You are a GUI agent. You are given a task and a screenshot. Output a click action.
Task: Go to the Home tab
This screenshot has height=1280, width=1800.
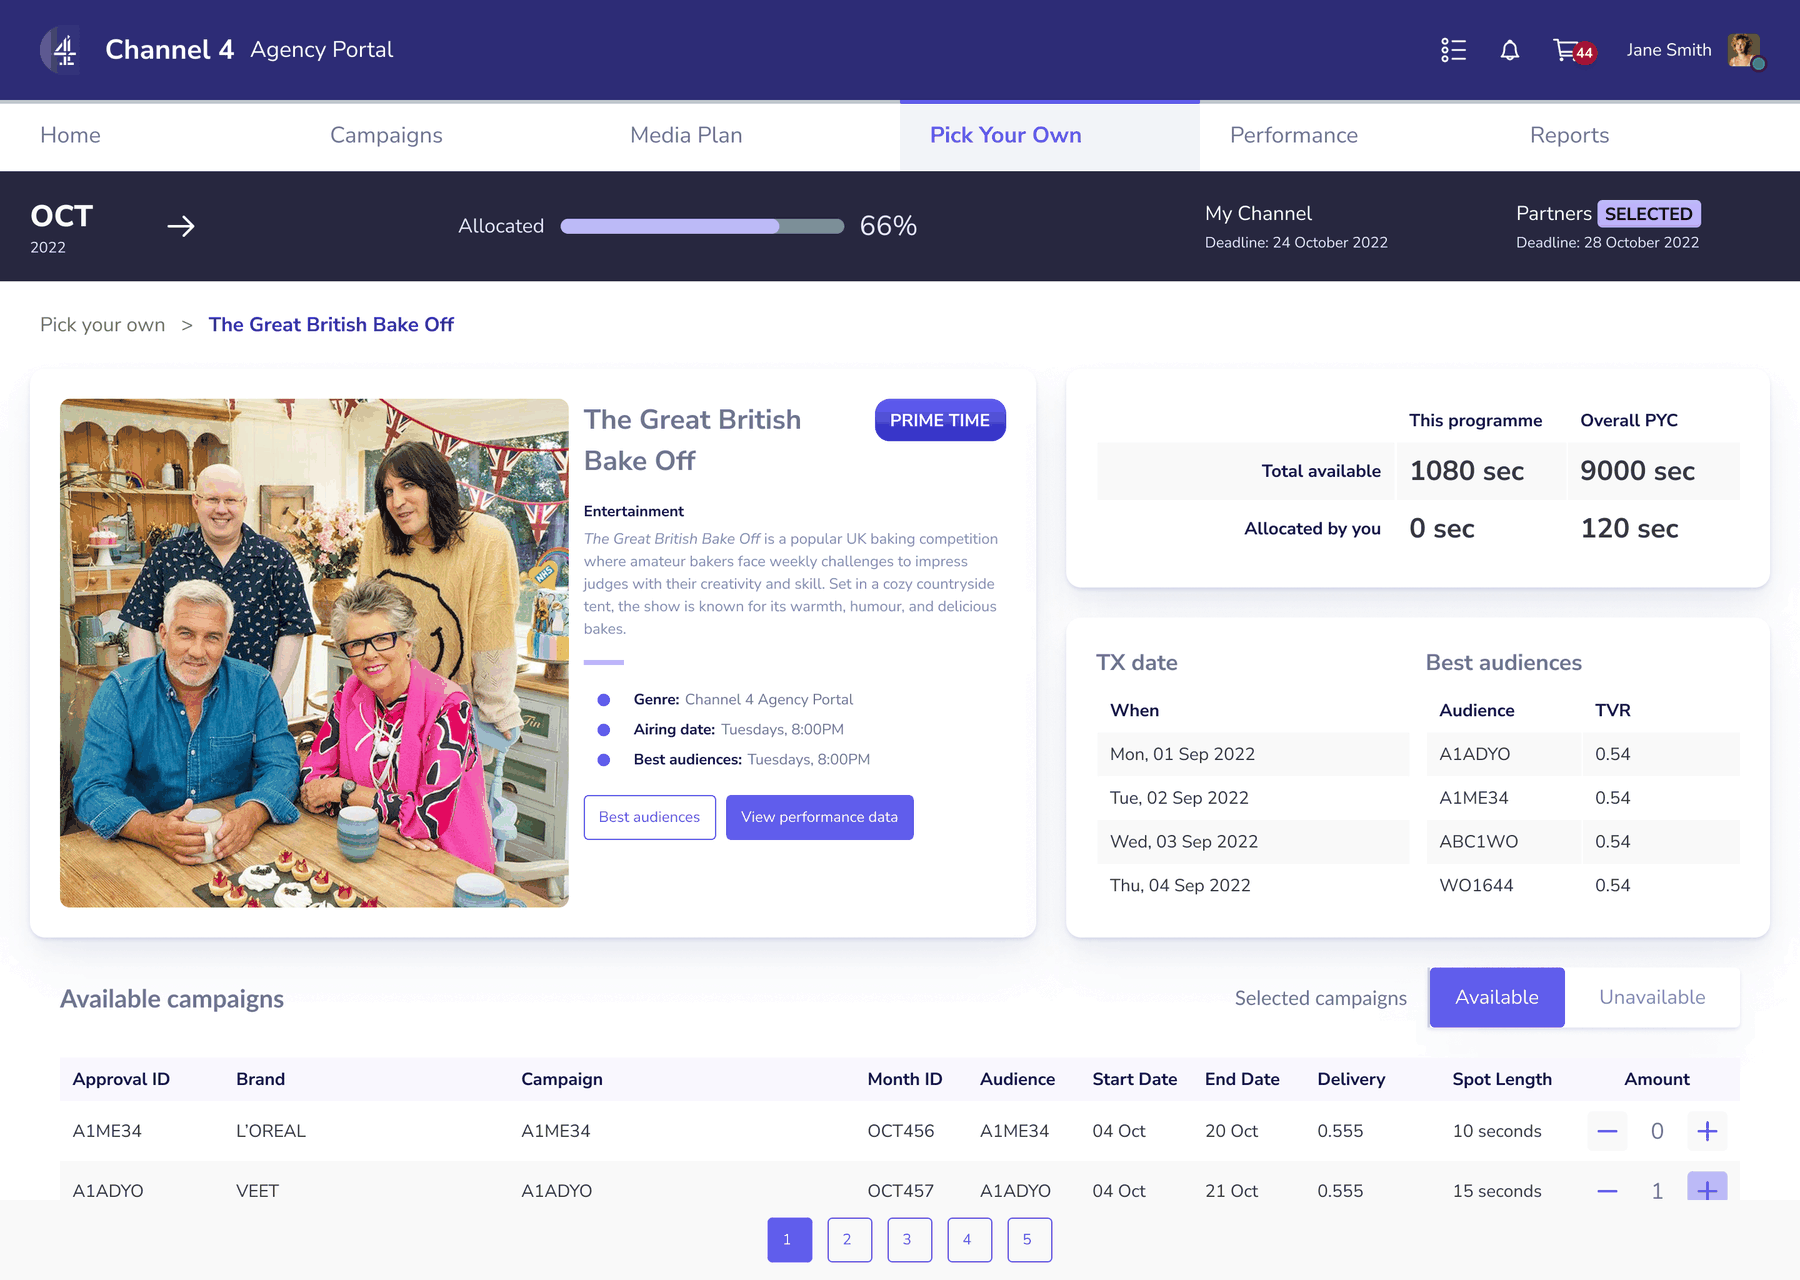tap(70, 135)
